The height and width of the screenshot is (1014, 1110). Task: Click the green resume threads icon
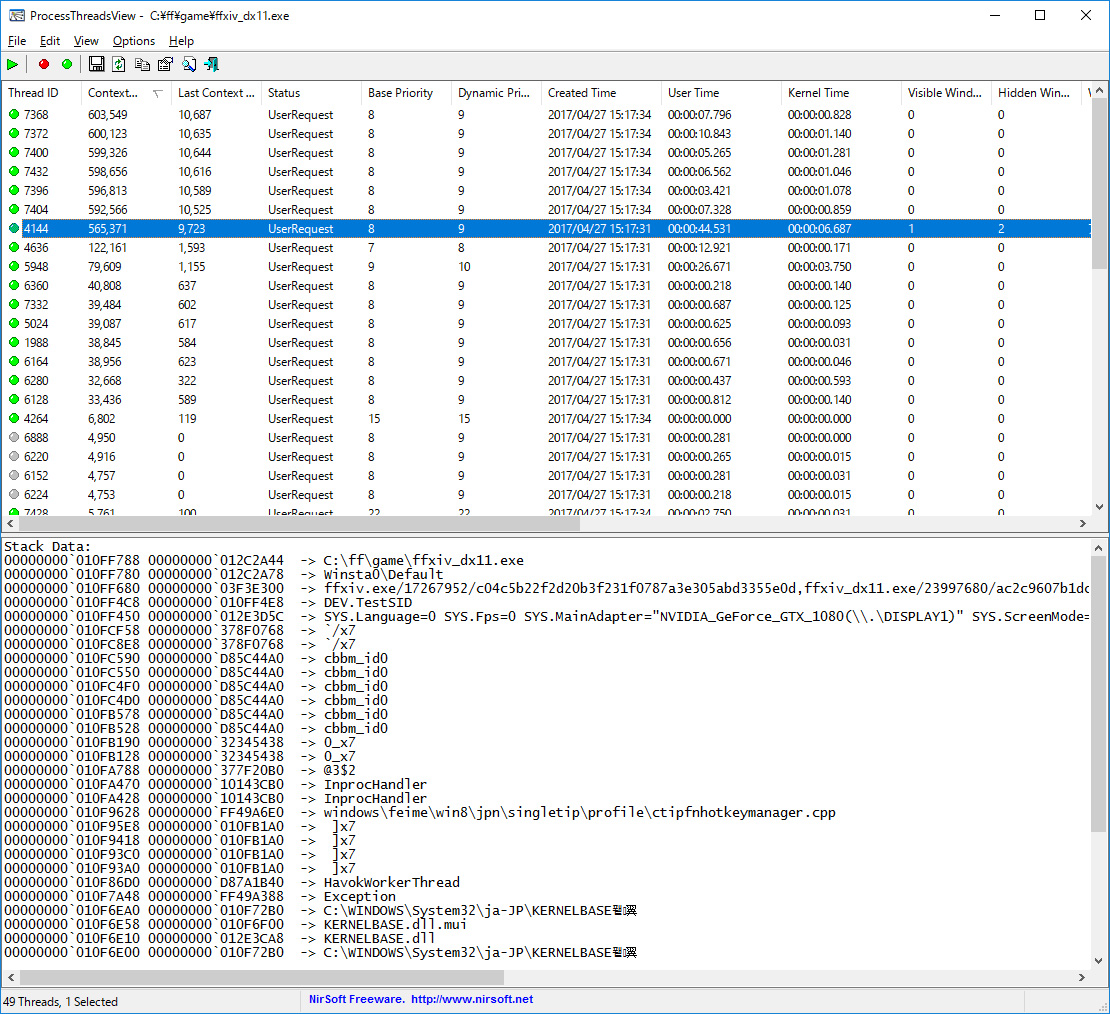[x=67, y=64]
